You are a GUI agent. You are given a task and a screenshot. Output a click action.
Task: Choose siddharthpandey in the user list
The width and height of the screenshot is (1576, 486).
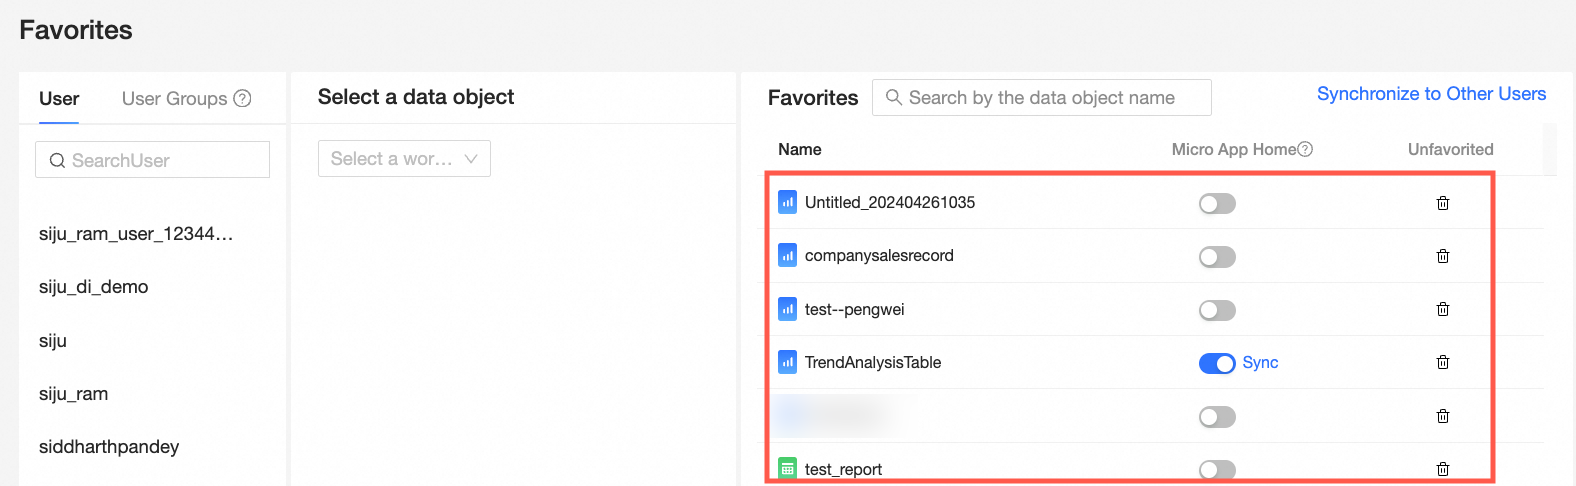(x=109, y=447)
